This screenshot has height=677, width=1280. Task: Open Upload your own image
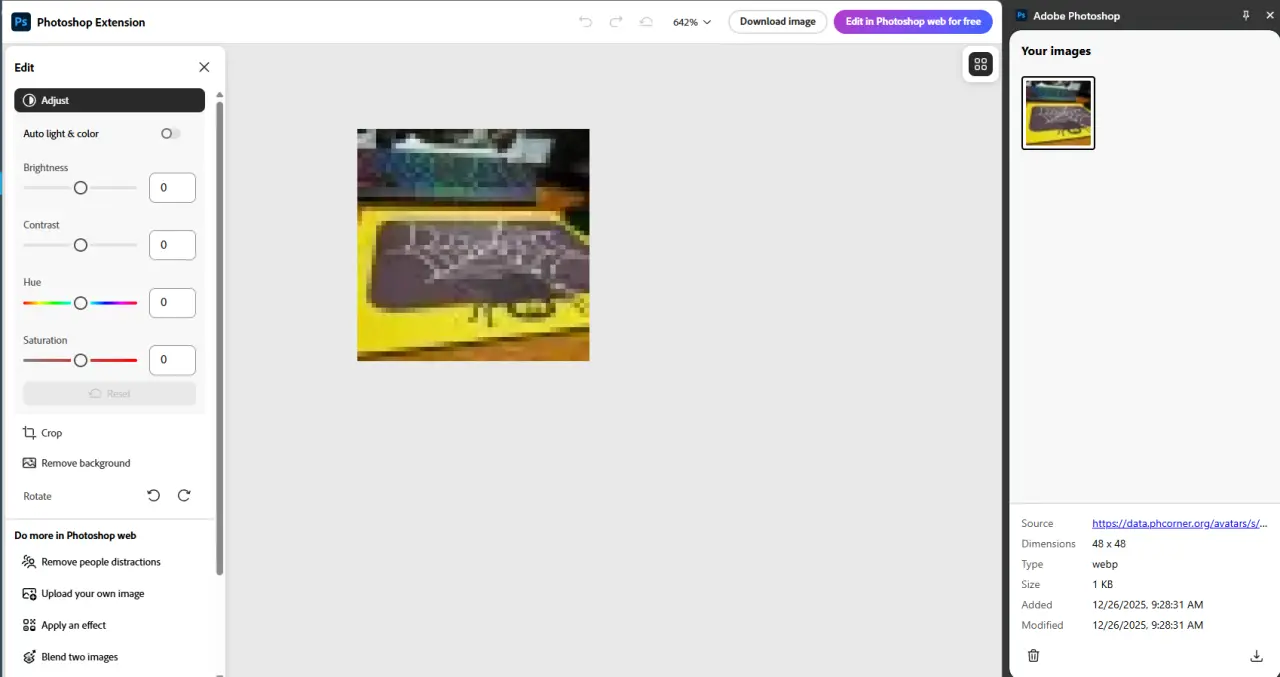[83, 594]
